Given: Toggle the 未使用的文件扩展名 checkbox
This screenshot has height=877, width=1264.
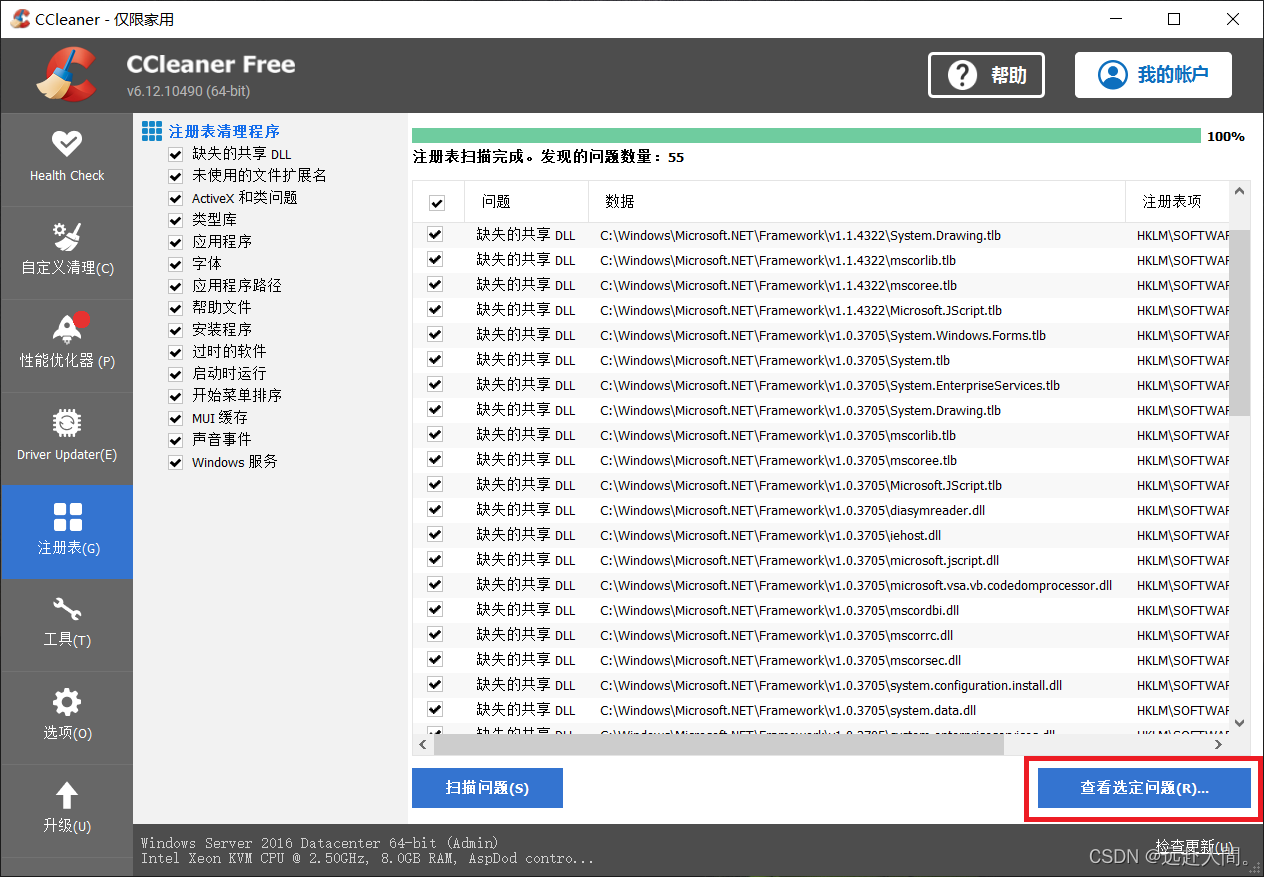Looking at the screenshot, I should tap(175, 176).
